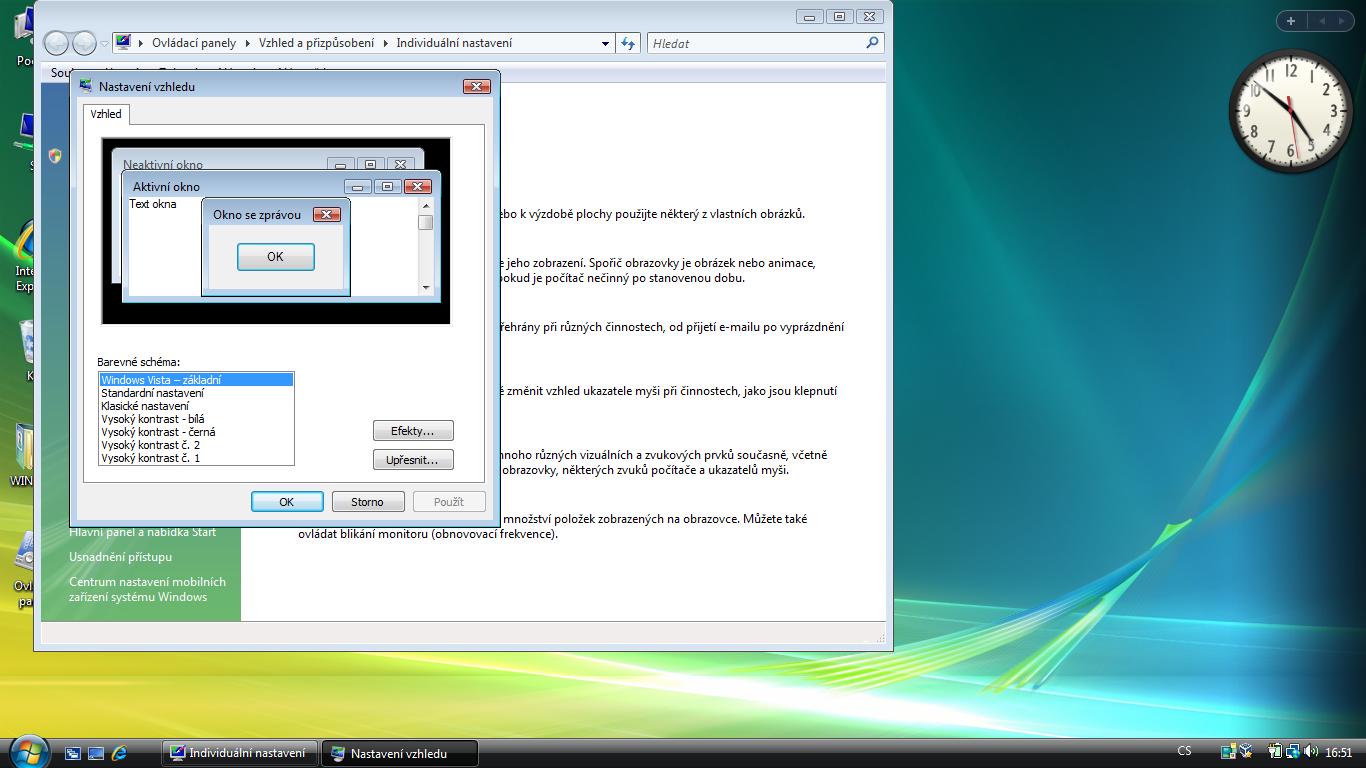Open the arrow before Ovládací panely breadcrumb
This screenshot has width=1366, height=768.
(141, 44)
